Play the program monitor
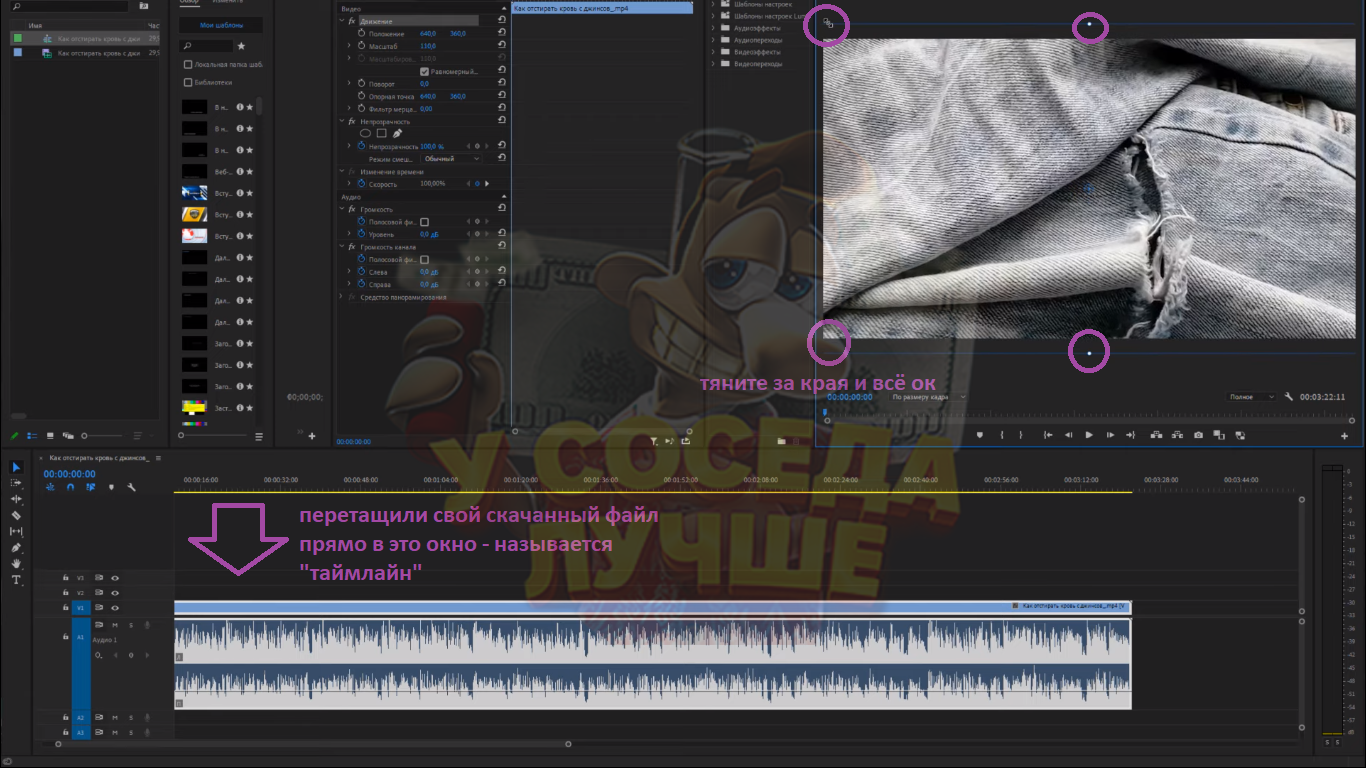Image resolution: width=1366 pixels, height=768 pixels. pyautogui.click(x=1089, y=435)
